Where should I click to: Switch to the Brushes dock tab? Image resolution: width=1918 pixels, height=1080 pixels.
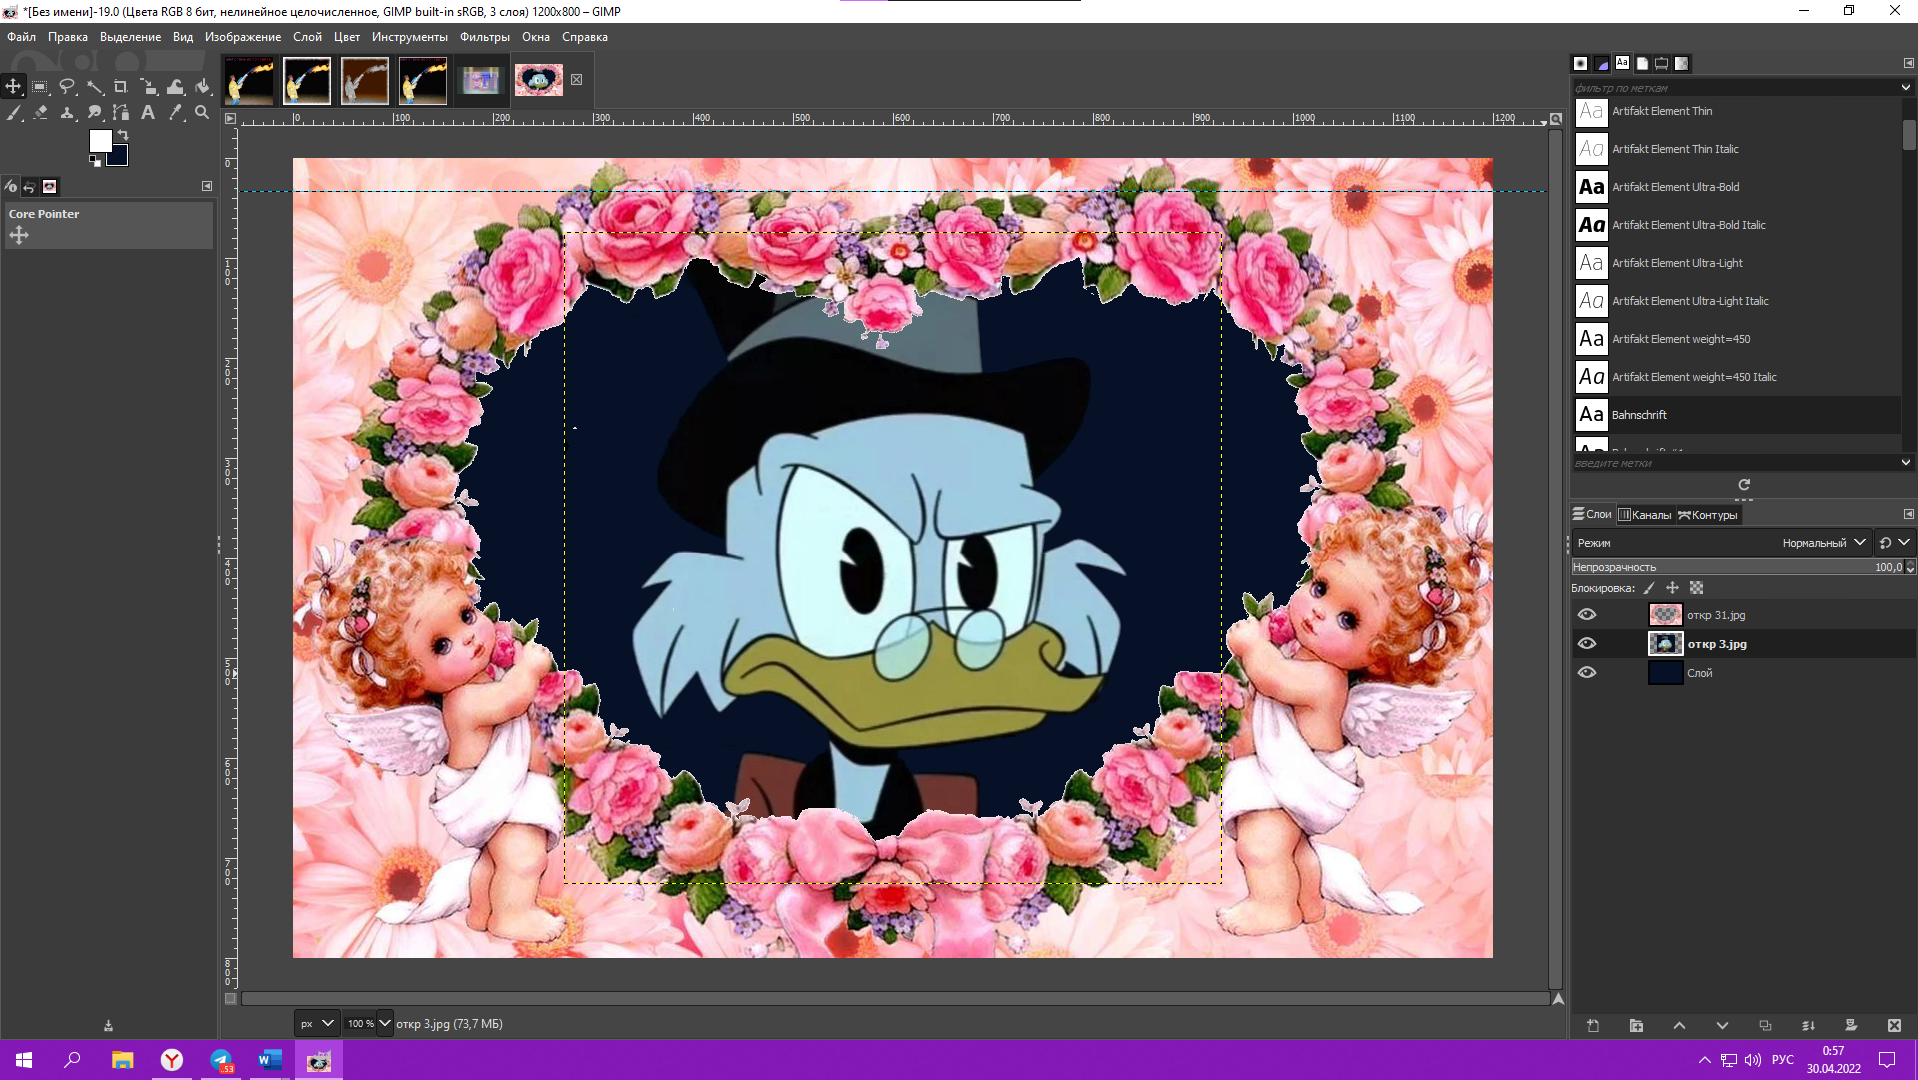tap(1581, 63)
